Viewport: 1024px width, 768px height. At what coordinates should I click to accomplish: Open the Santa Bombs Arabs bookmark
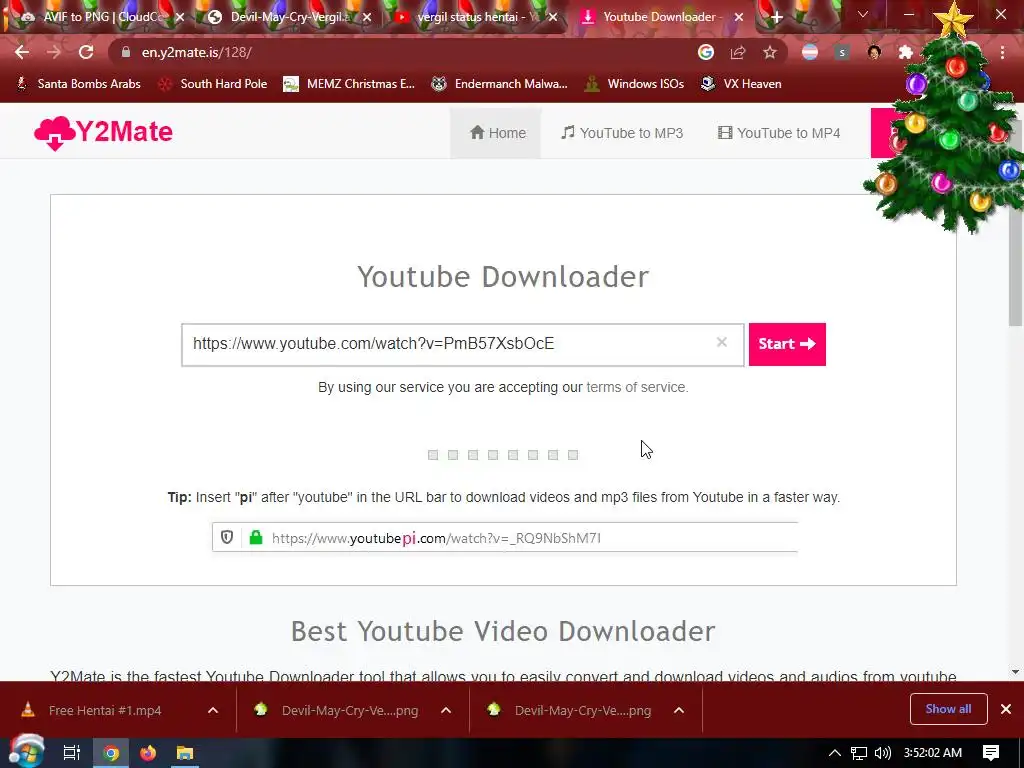pos(78,84)
